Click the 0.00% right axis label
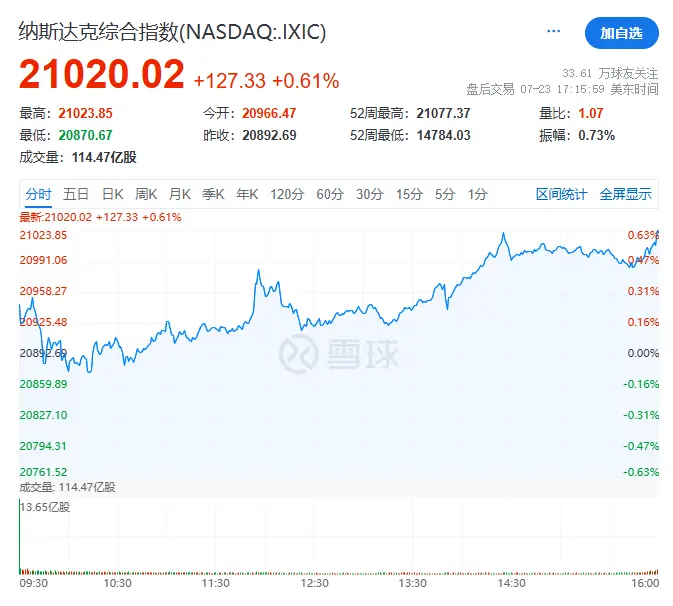This screenshot has width=673, height=606. pyautogui.click(x=643, y=353)
